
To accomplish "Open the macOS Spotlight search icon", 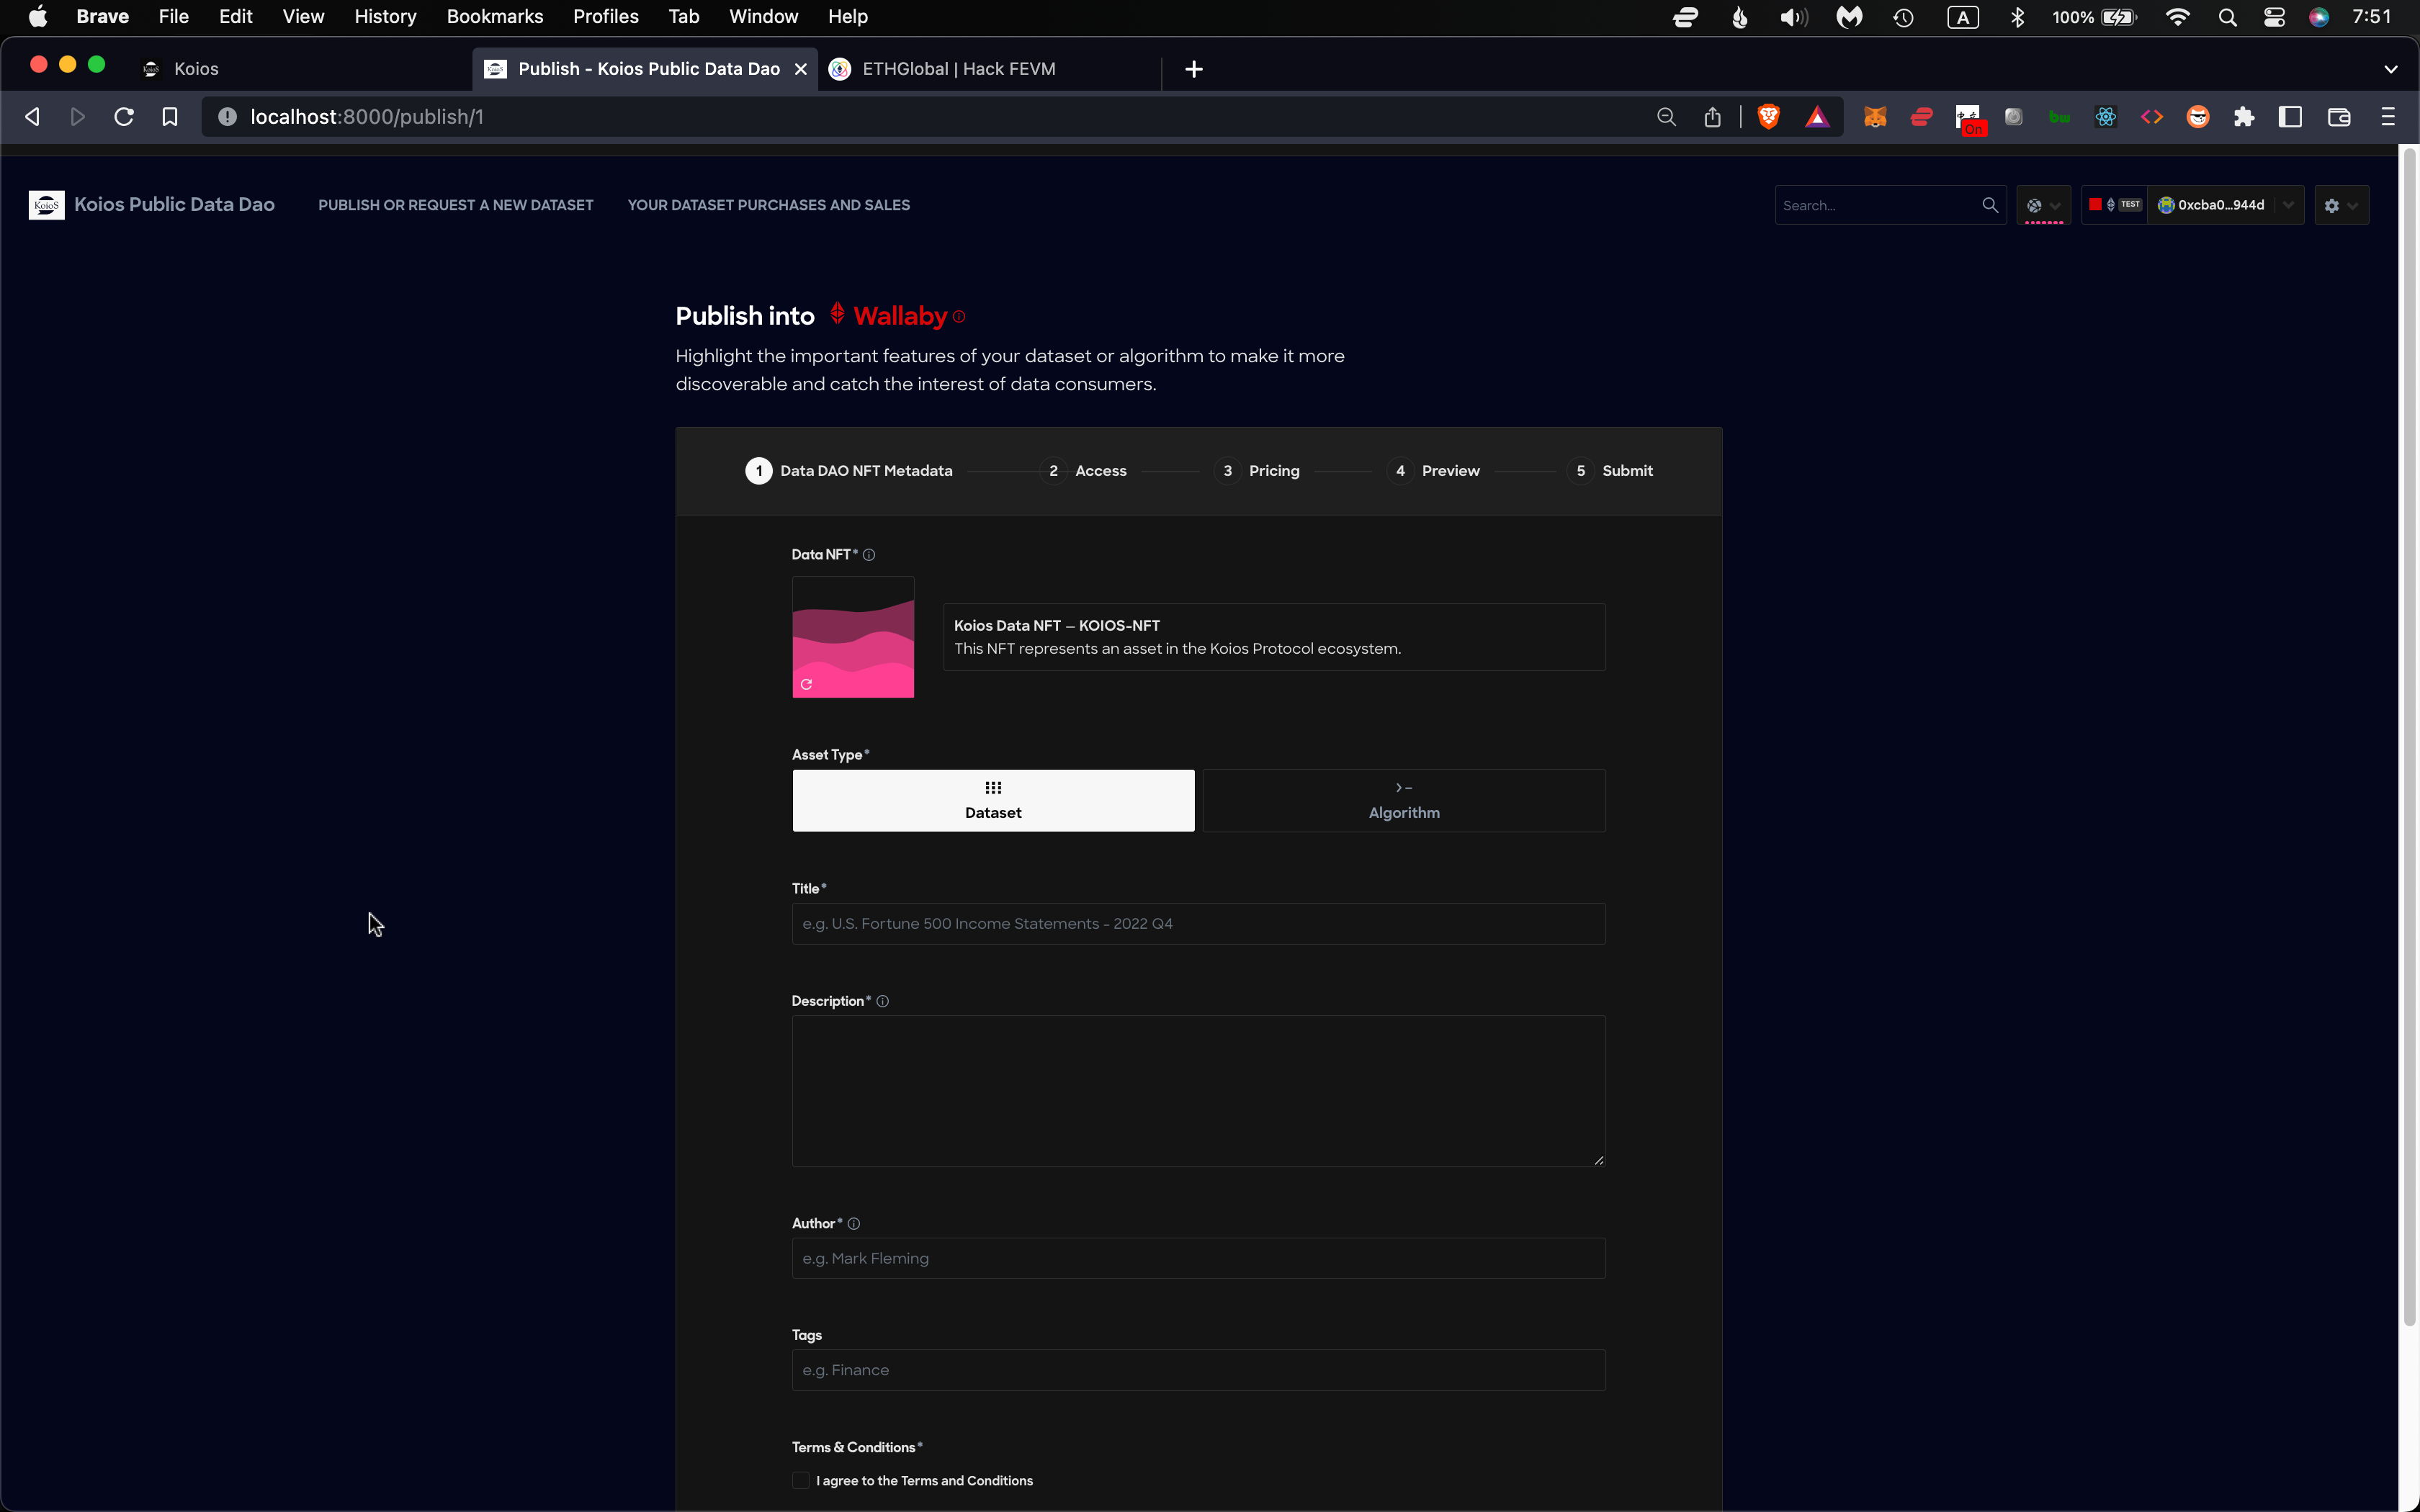I will click(x=2227, y=17).
